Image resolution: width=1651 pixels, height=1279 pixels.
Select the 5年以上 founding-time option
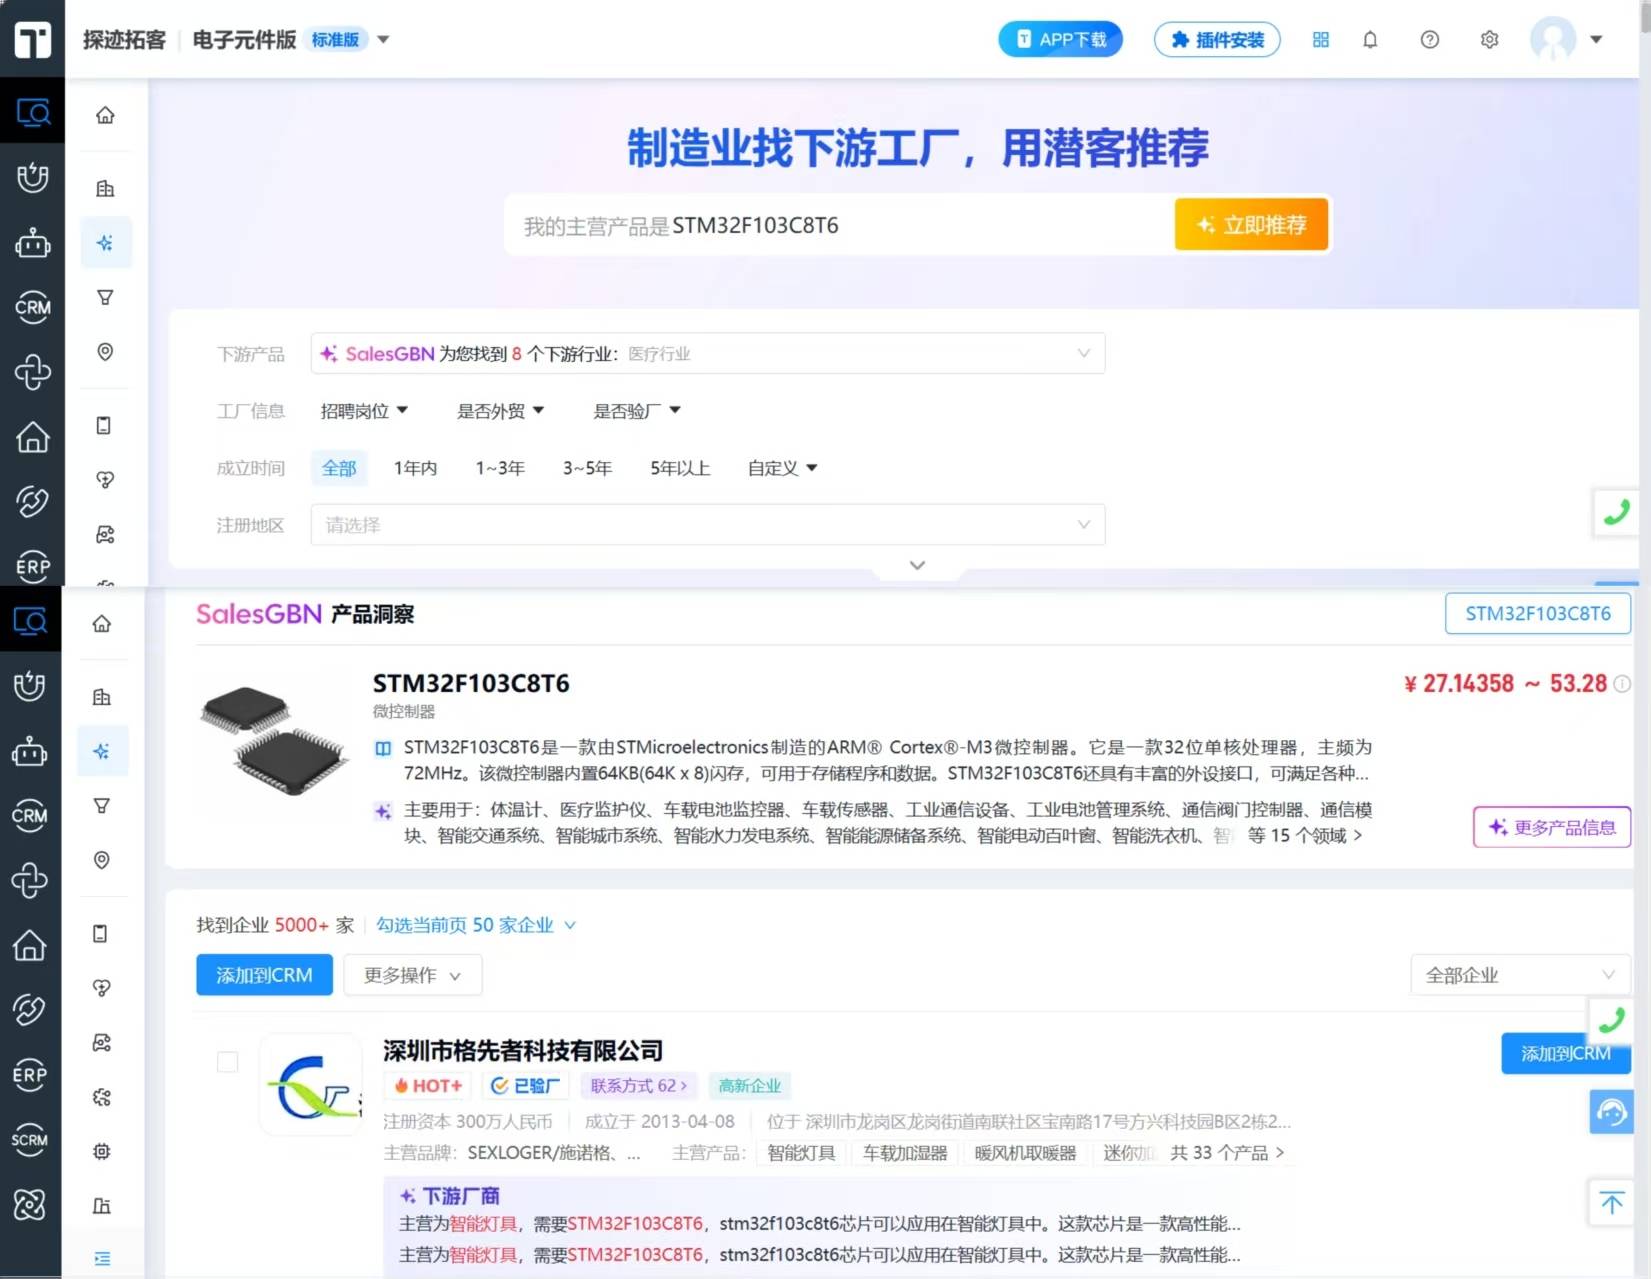(x=680, y=468)
